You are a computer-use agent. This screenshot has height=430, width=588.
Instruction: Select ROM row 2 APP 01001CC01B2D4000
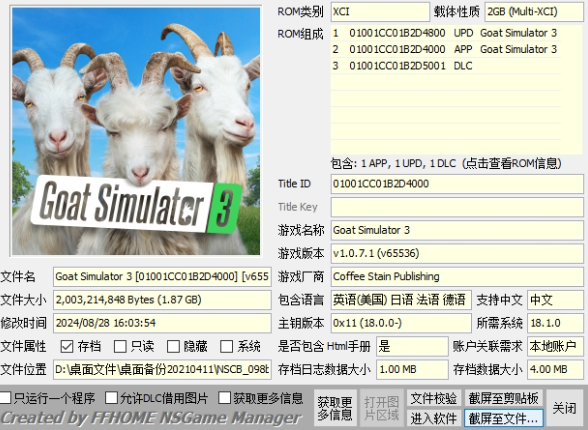[446, 49]
